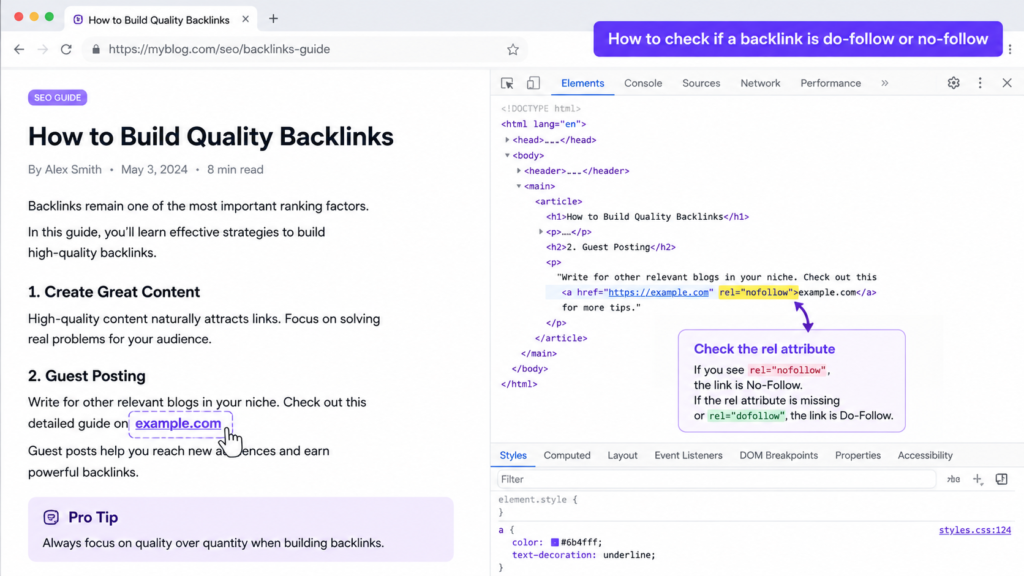Close the How to Build Quality Backlinks tab
1024x576 pixels.
coord(246,19)
